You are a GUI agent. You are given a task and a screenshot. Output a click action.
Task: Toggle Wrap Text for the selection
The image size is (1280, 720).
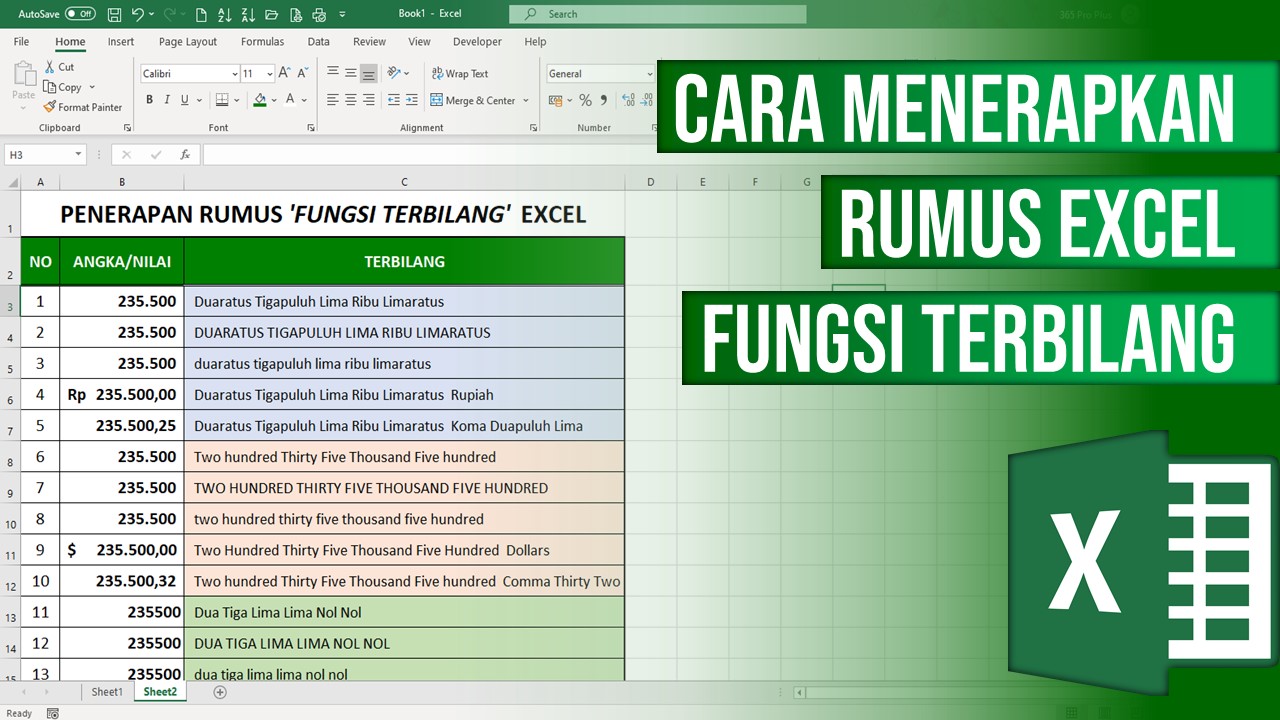460,73
